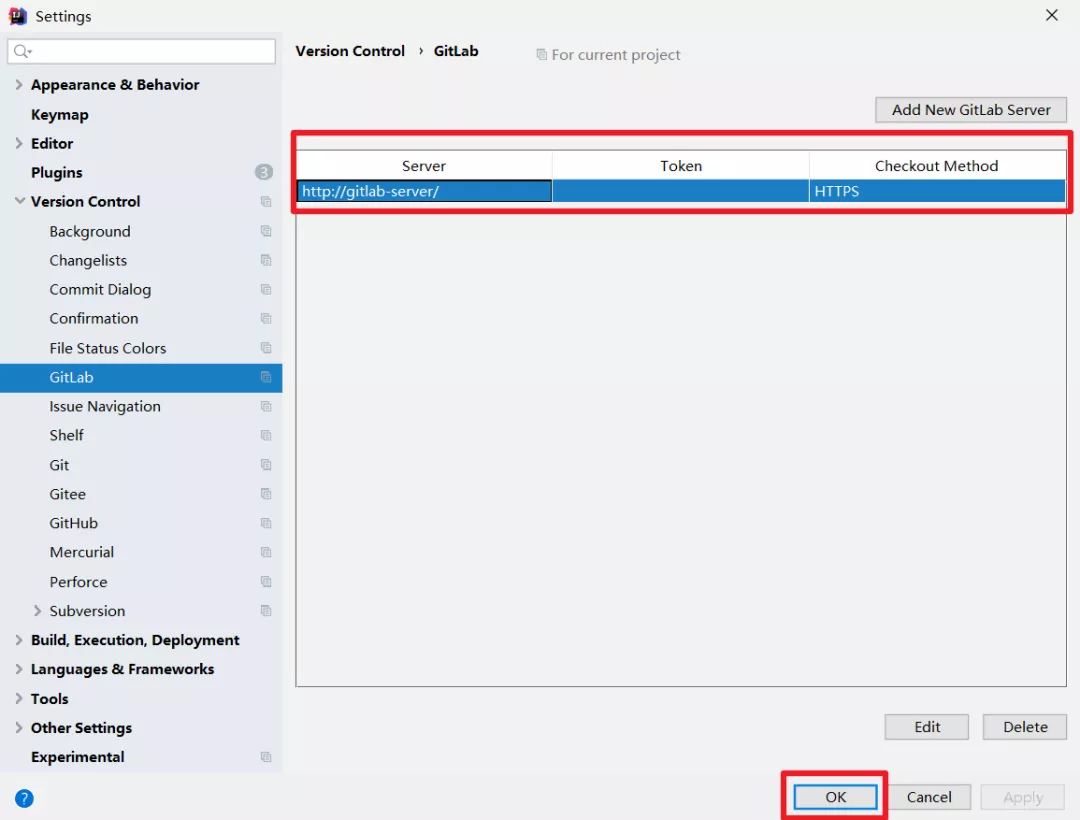Click the IntelliJ logo in title bar
Screen dimensions: 1080x820
(x=17, y=16)
